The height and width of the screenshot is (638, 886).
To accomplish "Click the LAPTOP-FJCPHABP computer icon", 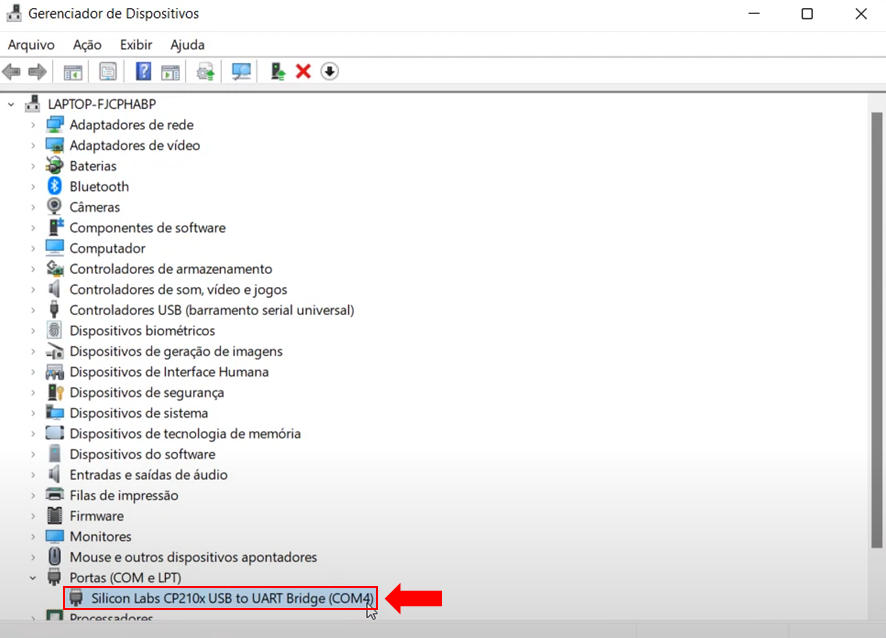I will [33, 104].
